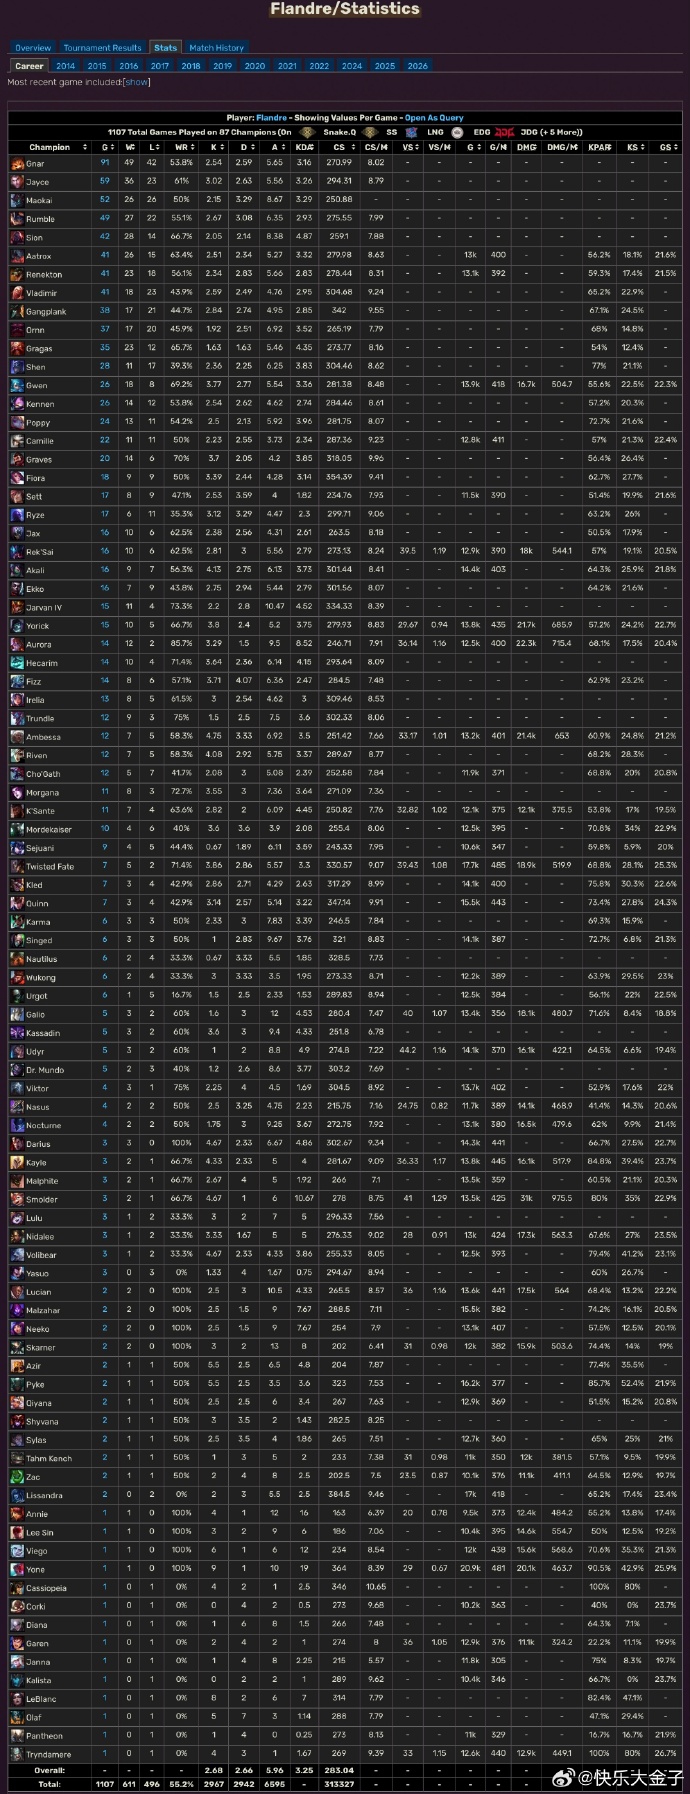Click the Tryndamere champion icon
This screenshot has height=1794, width=690.
pos(18,1755)
